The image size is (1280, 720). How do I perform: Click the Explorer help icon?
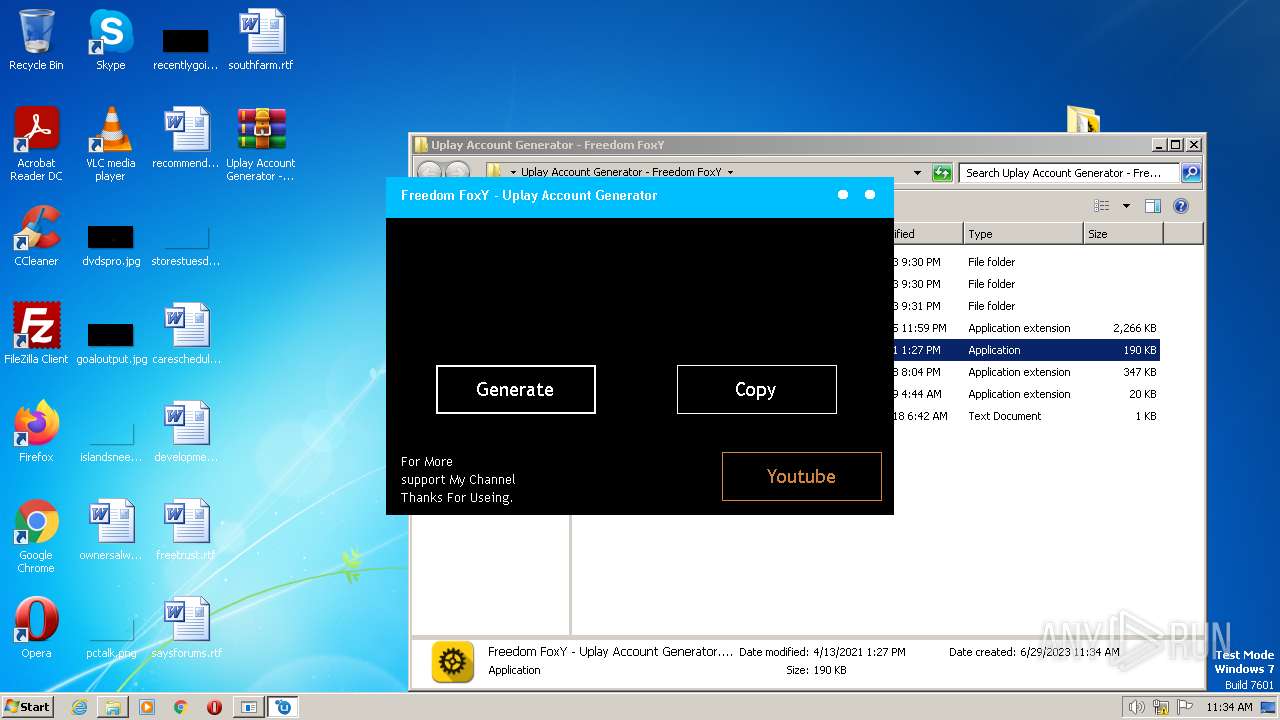click(x=1181, y=206)
